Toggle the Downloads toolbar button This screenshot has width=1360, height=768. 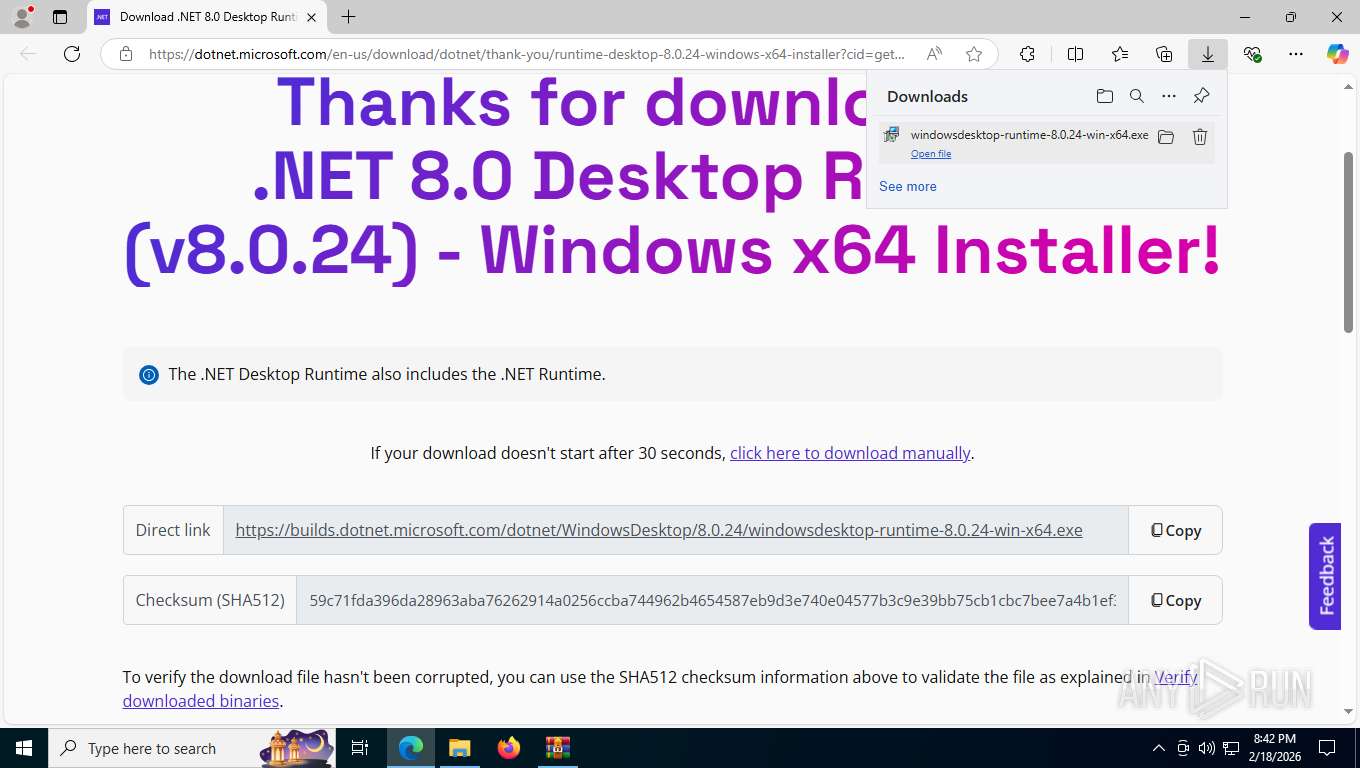pyautogui.click(x=1208, y=54)
